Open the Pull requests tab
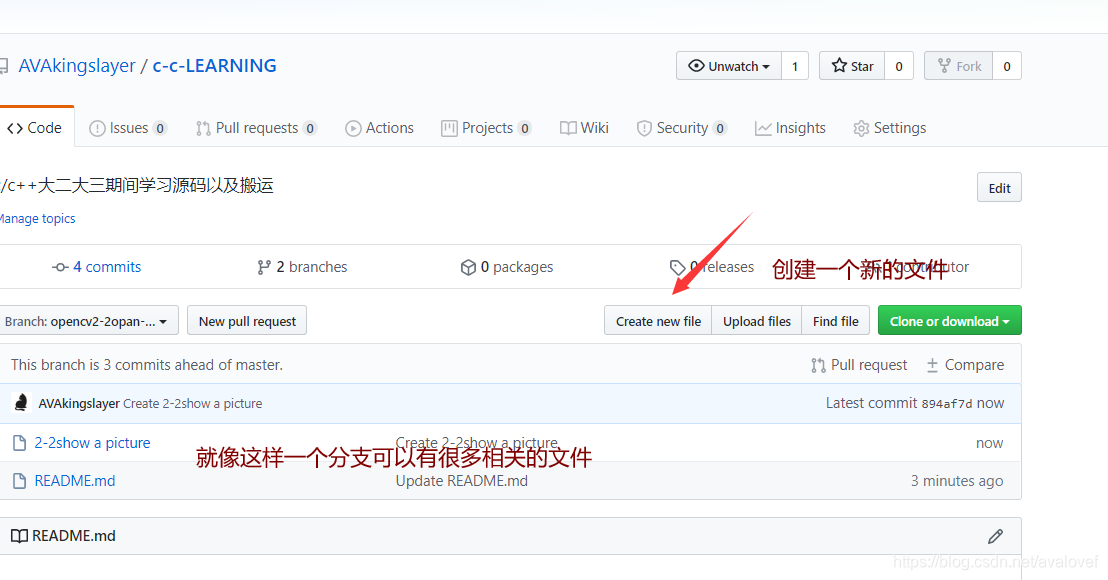The height and width of the screenshot is (580, 1108). click(256, 128)
